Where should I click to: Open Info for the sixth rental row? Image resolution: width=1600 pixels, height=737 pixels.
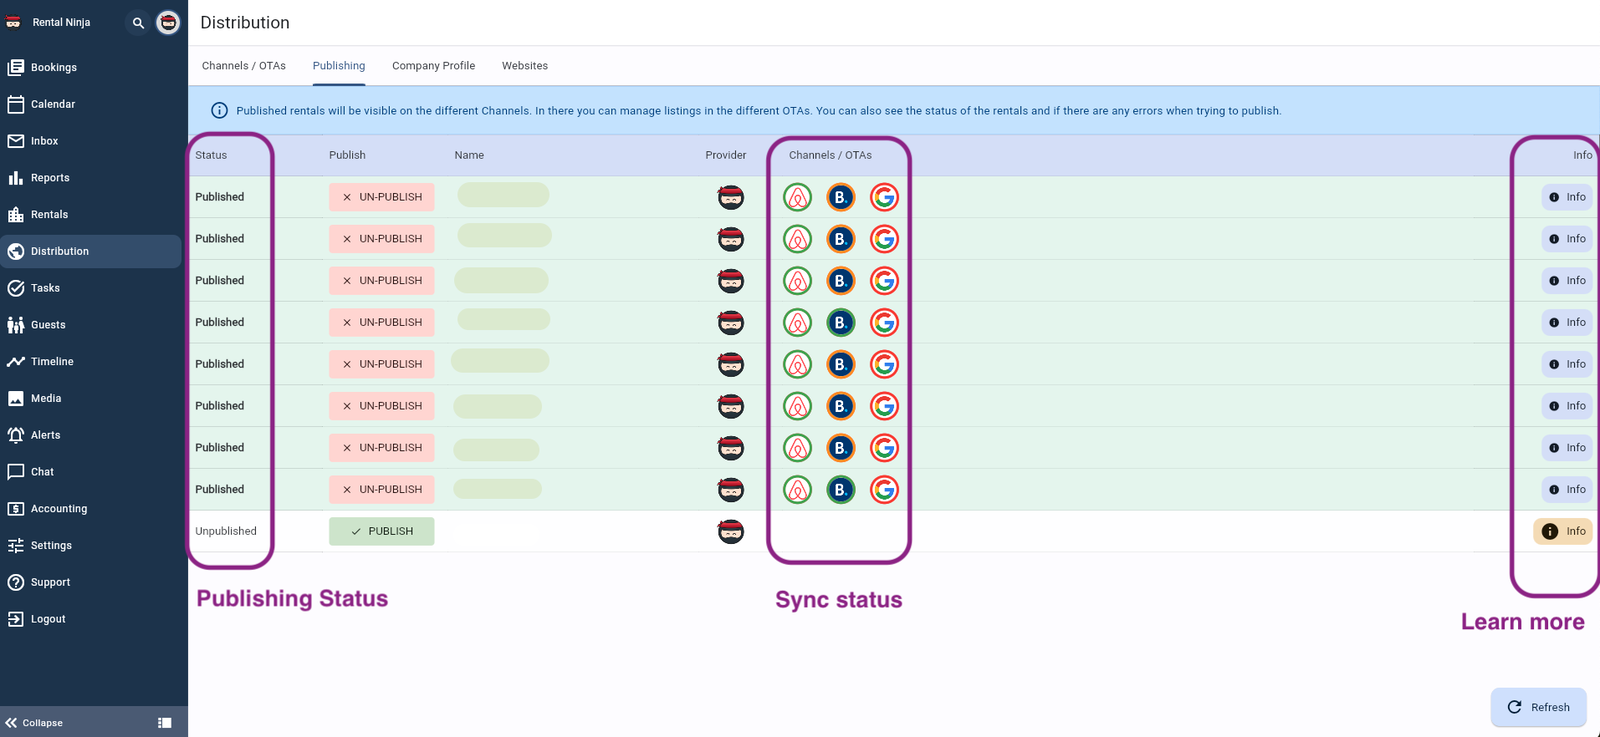[x=1567, y=406]
